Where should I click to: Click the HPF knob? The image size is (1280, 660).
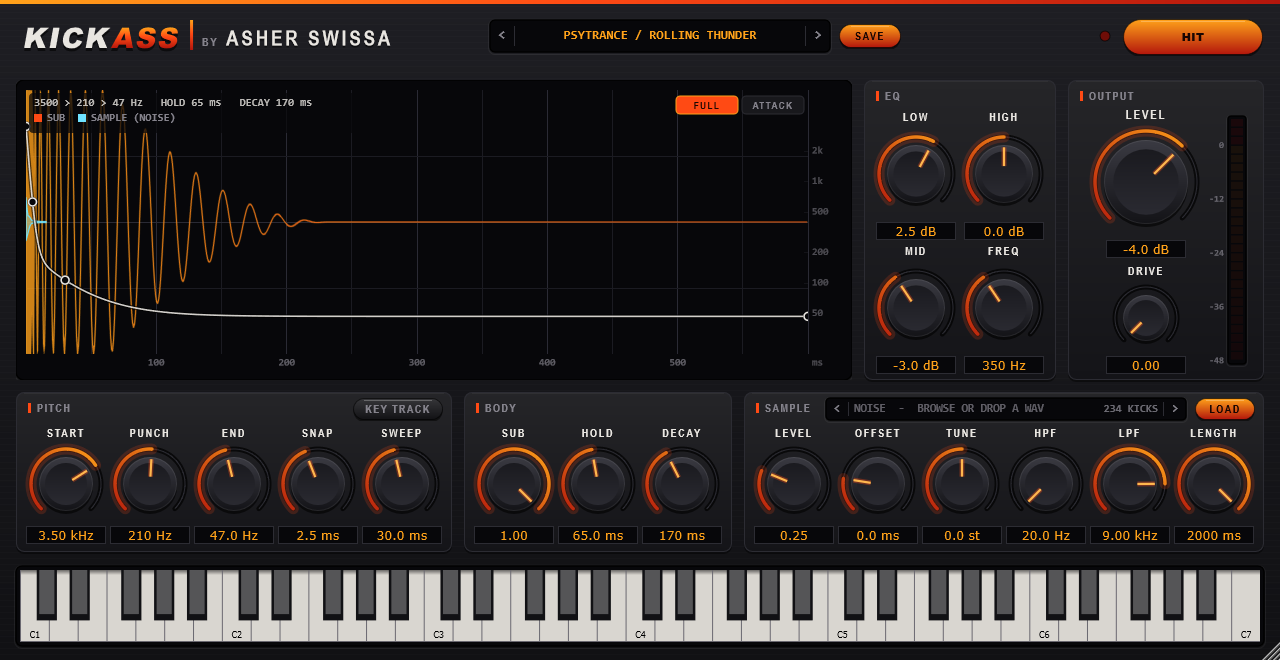click(x=1045, y=482)
